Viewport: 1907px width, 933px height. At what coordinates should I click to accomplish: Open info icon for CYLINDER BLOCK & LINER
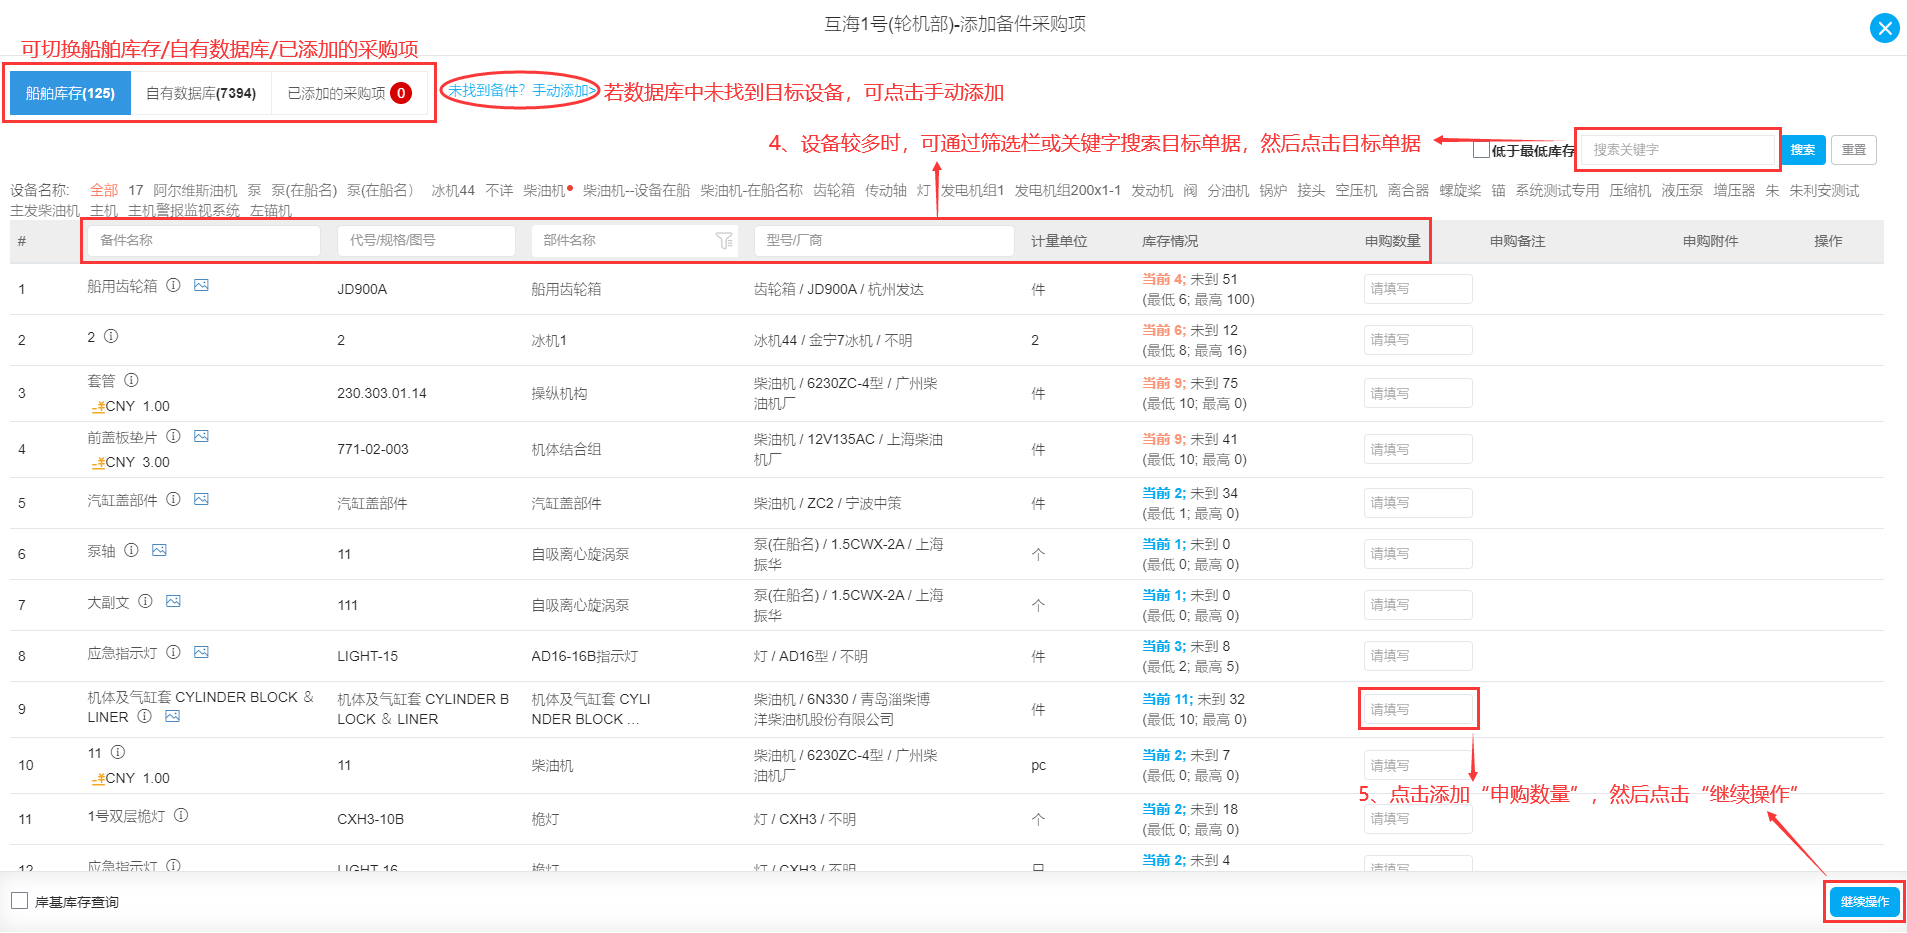(144, 716)
